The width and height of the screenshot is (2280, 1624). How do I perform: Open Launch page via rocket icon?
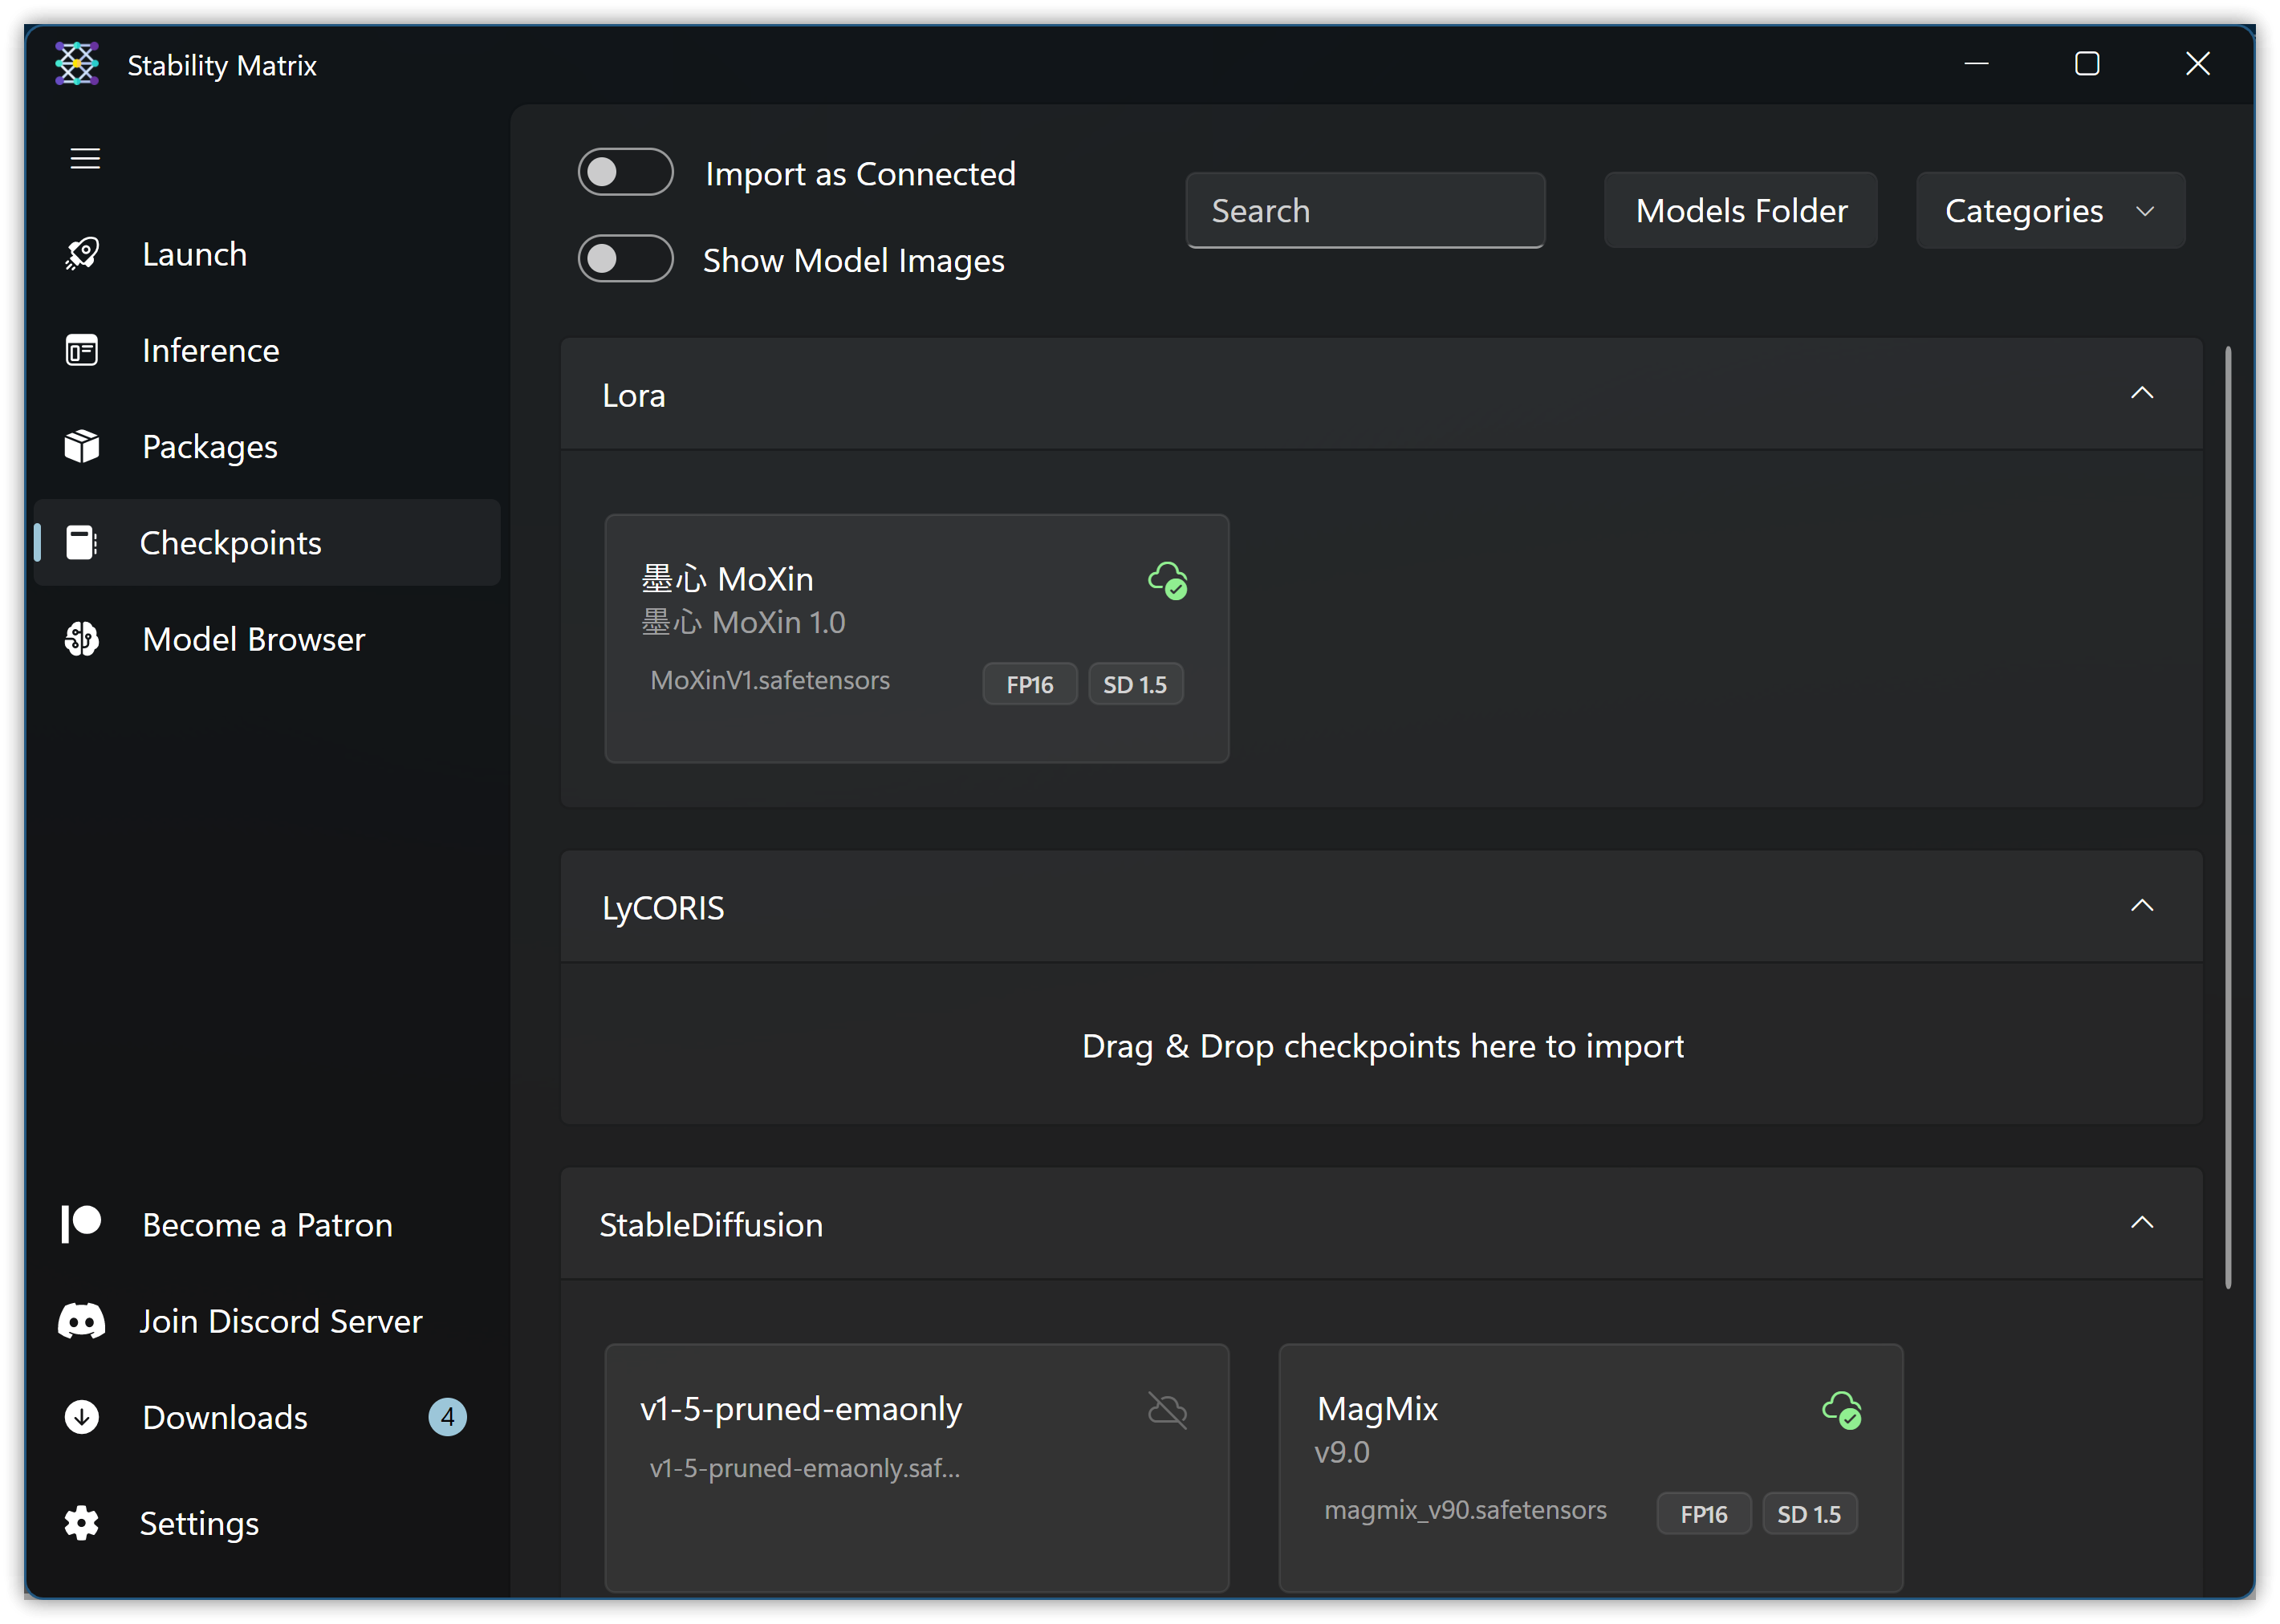coord(82,254)
